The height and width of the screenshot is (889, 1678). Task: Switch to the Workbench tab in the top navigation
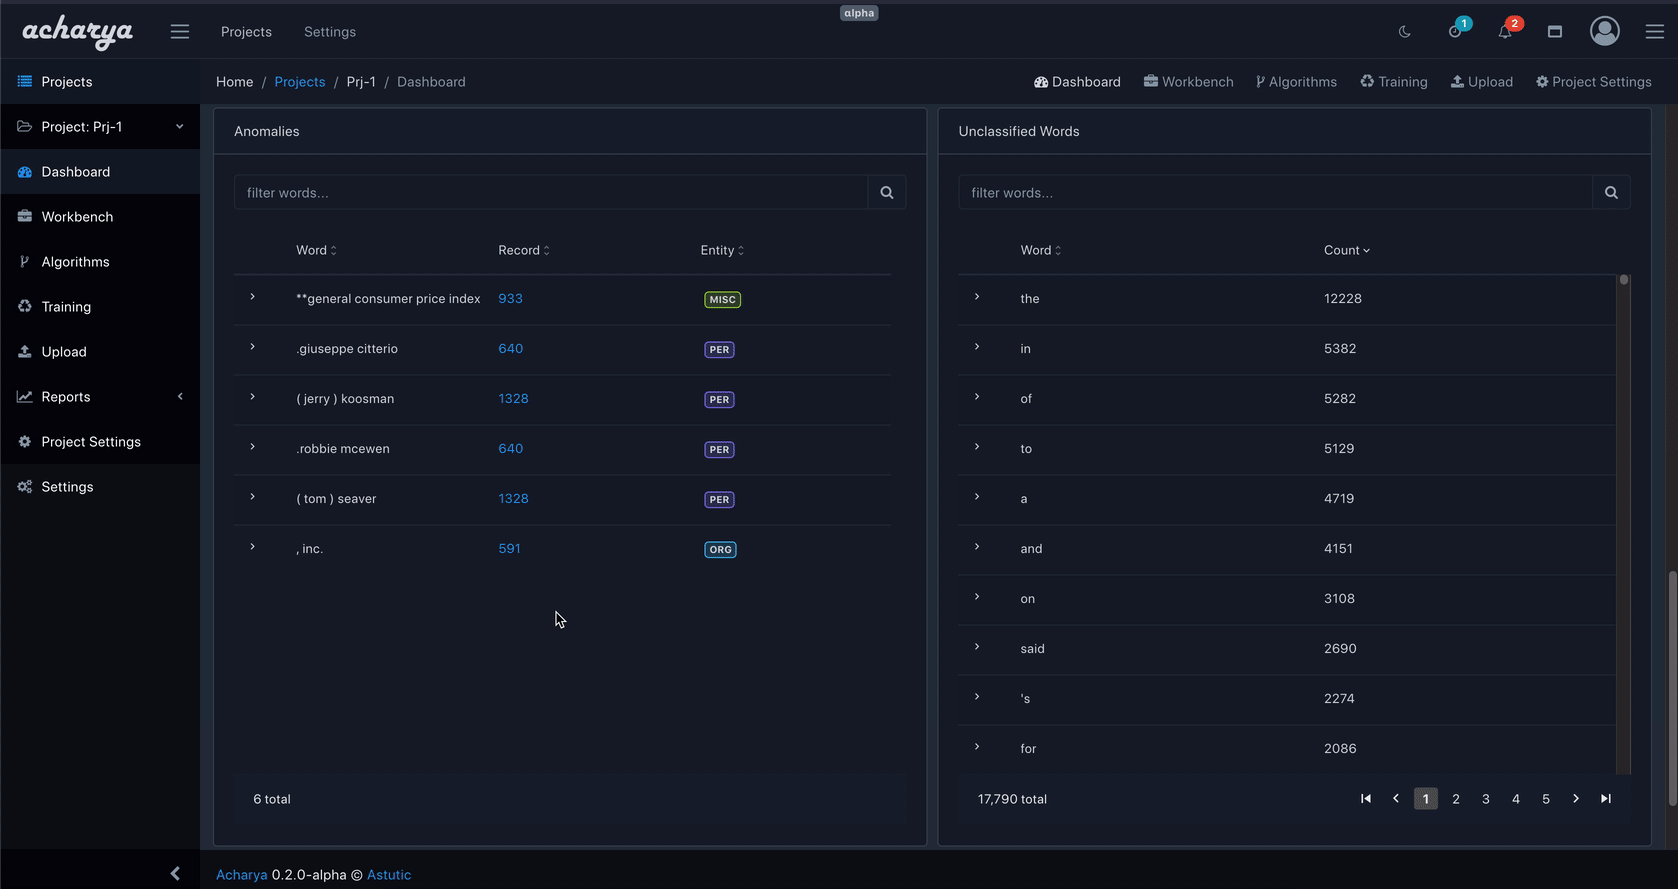click(x=1188, y=82)
